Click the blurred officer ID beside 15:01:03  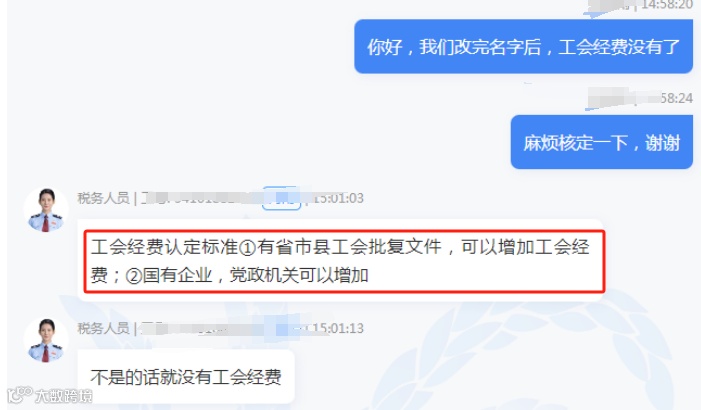[x=199, y=198]
